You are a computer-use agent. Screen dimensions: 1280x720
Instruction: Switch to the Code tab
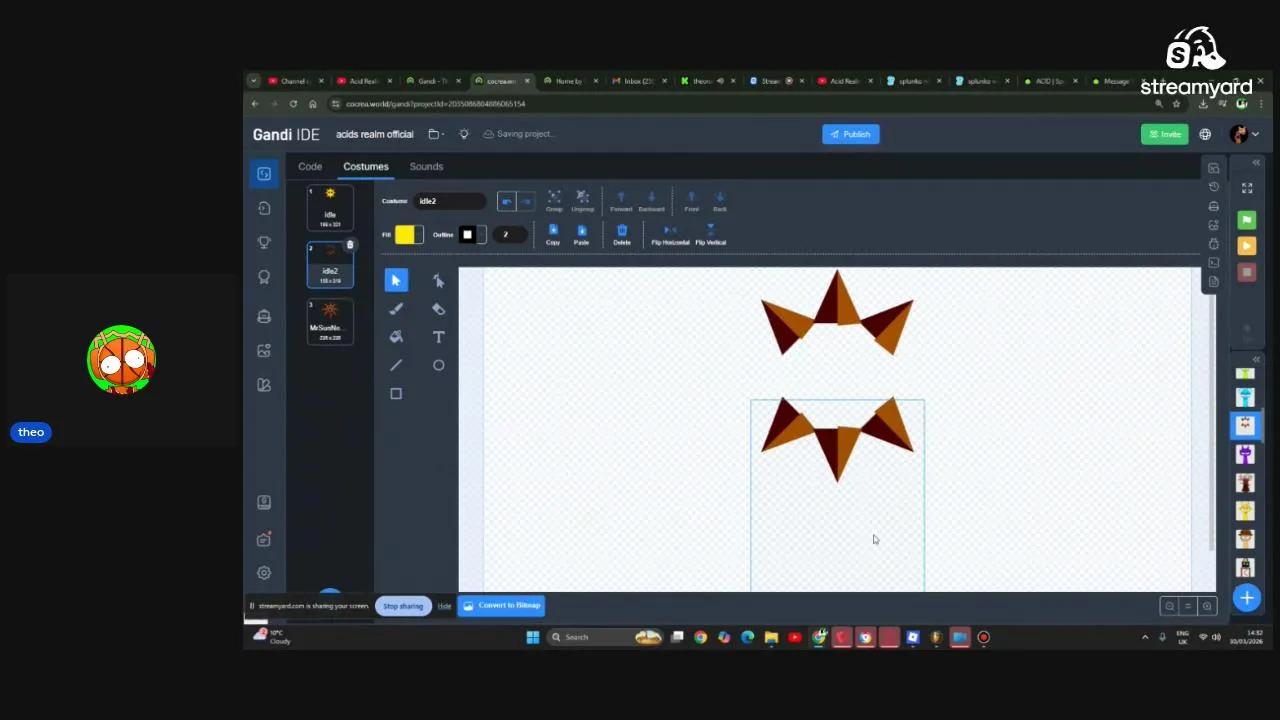(x=310, y=167)
